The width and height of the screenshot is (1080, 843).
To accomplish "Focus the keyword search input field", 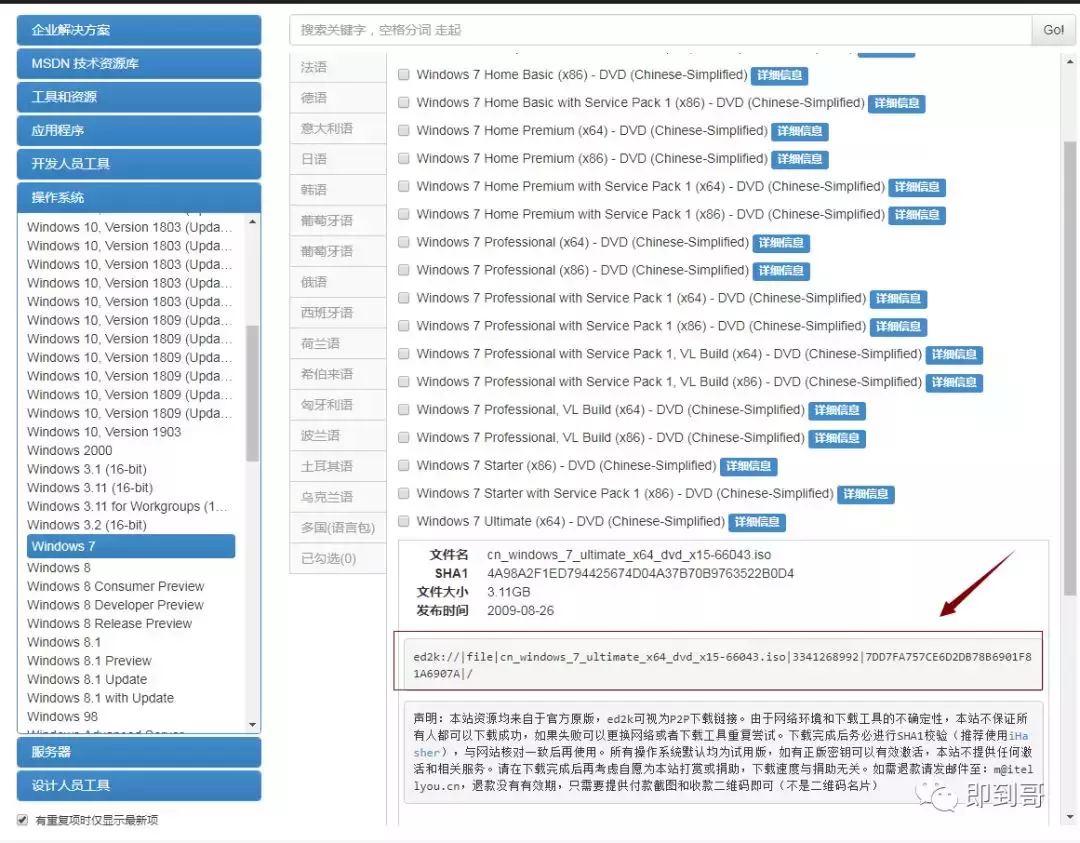I will [660, 30].
